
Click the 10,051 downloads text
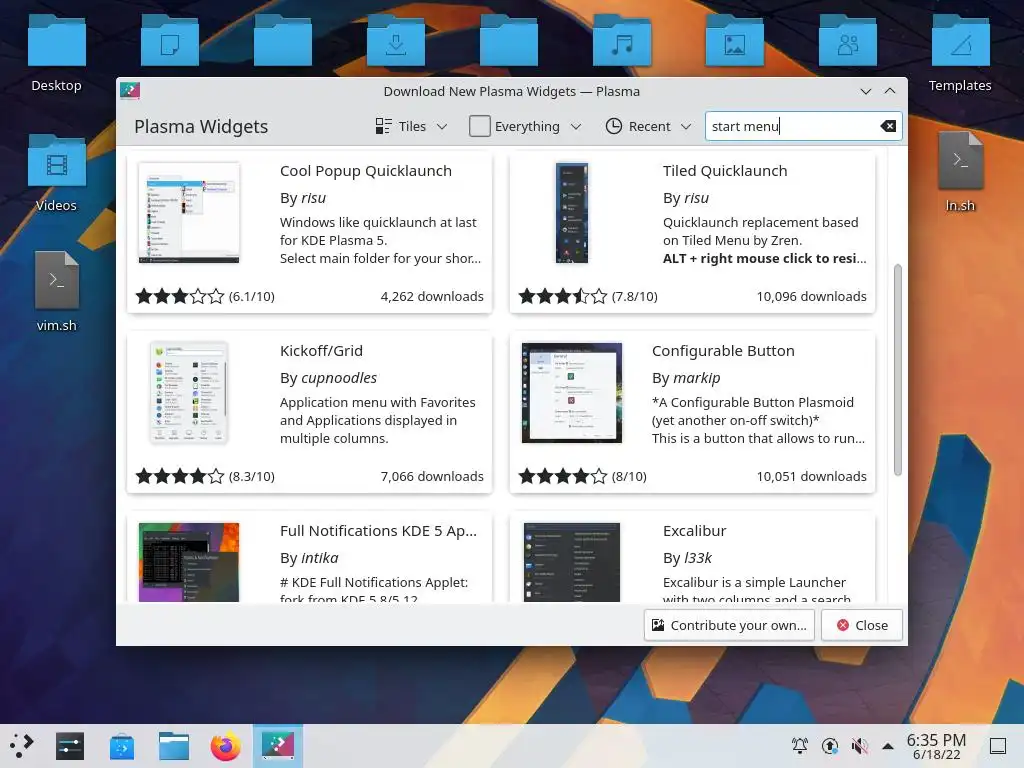tap(811, 477)
